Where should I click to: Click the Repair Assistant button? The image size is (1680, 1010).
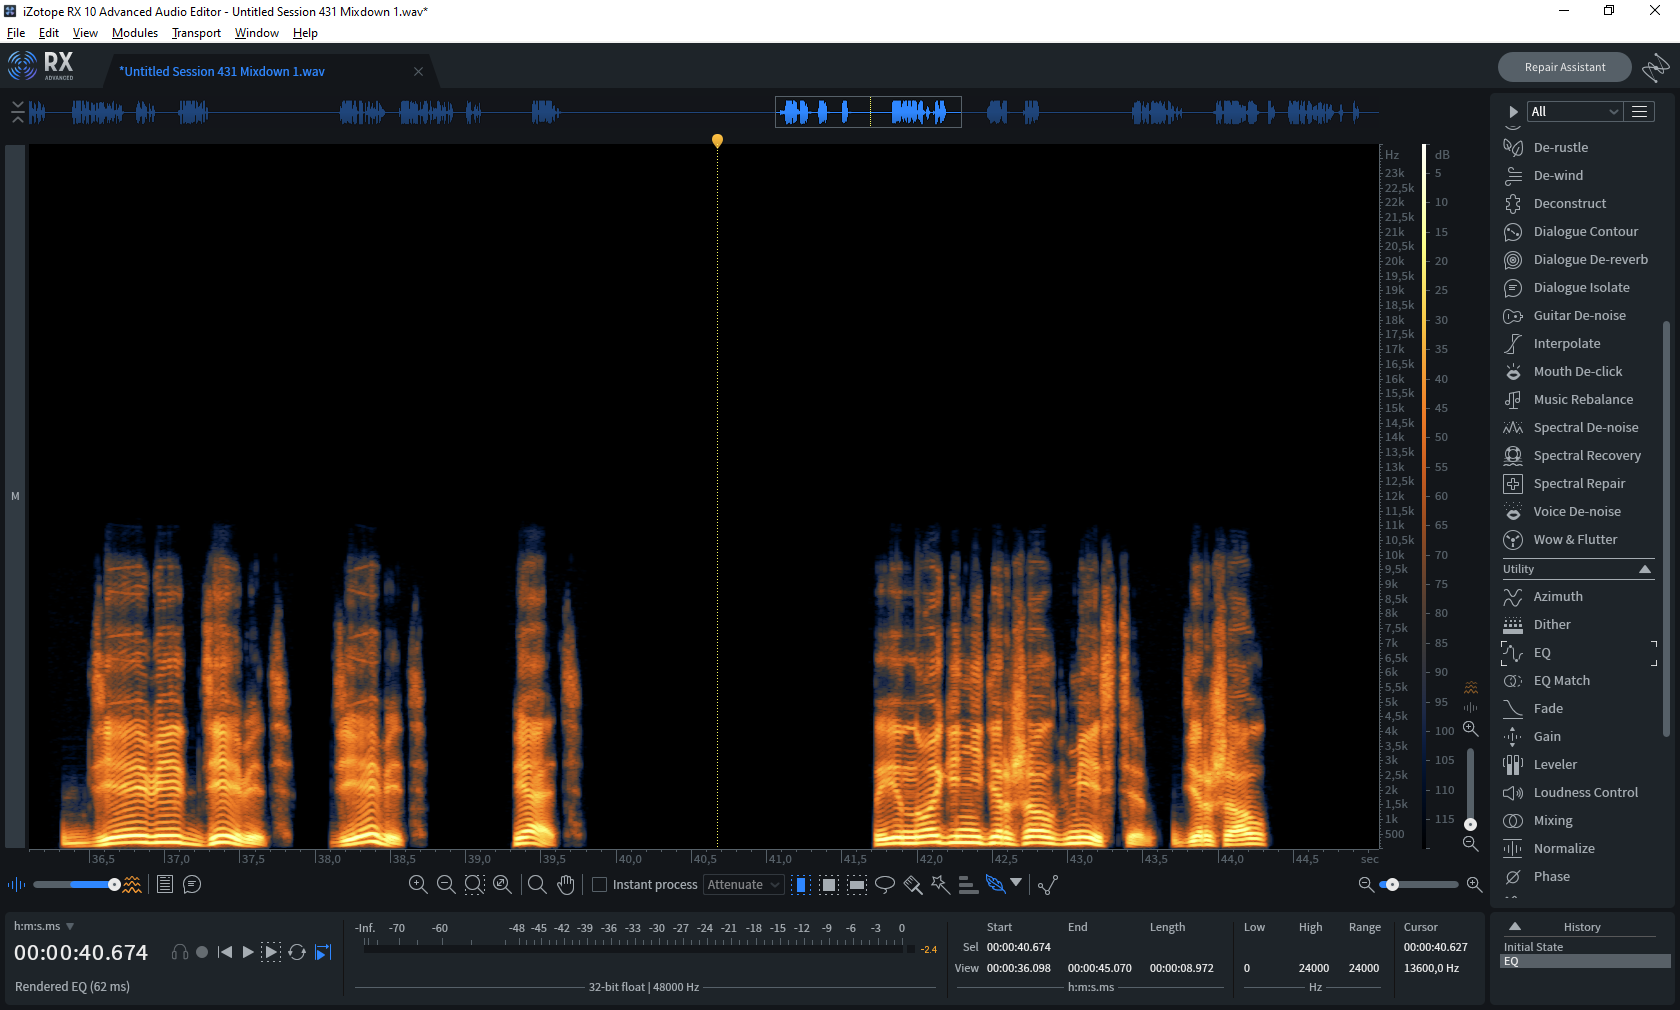pyautogui.click(x=1565, y=67)
